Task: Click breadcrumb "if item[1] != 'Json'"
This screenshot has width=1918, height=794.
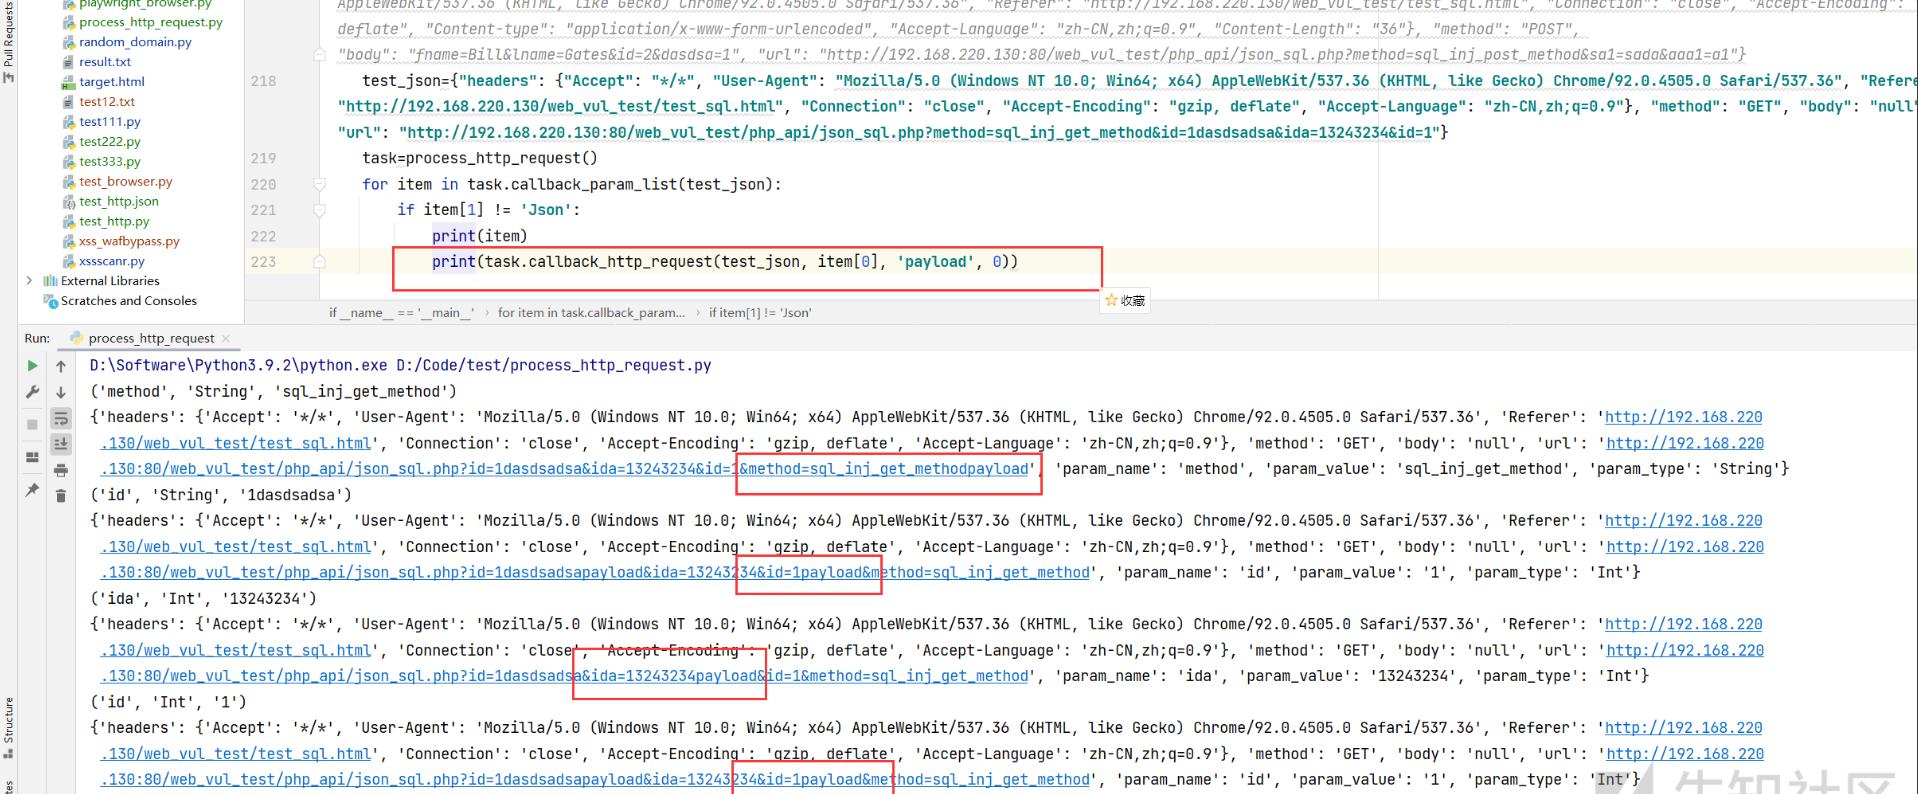Action: (760, 313)
